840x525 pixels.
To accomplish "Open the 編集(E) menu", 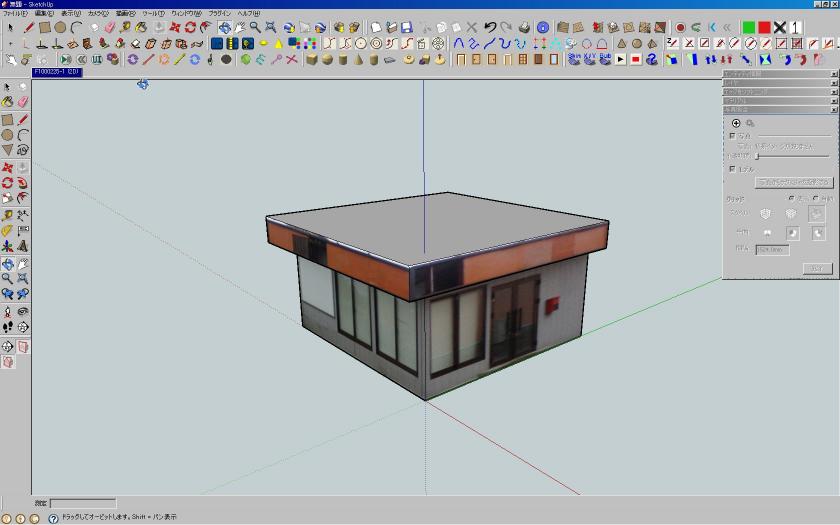I will pos(44,13).
